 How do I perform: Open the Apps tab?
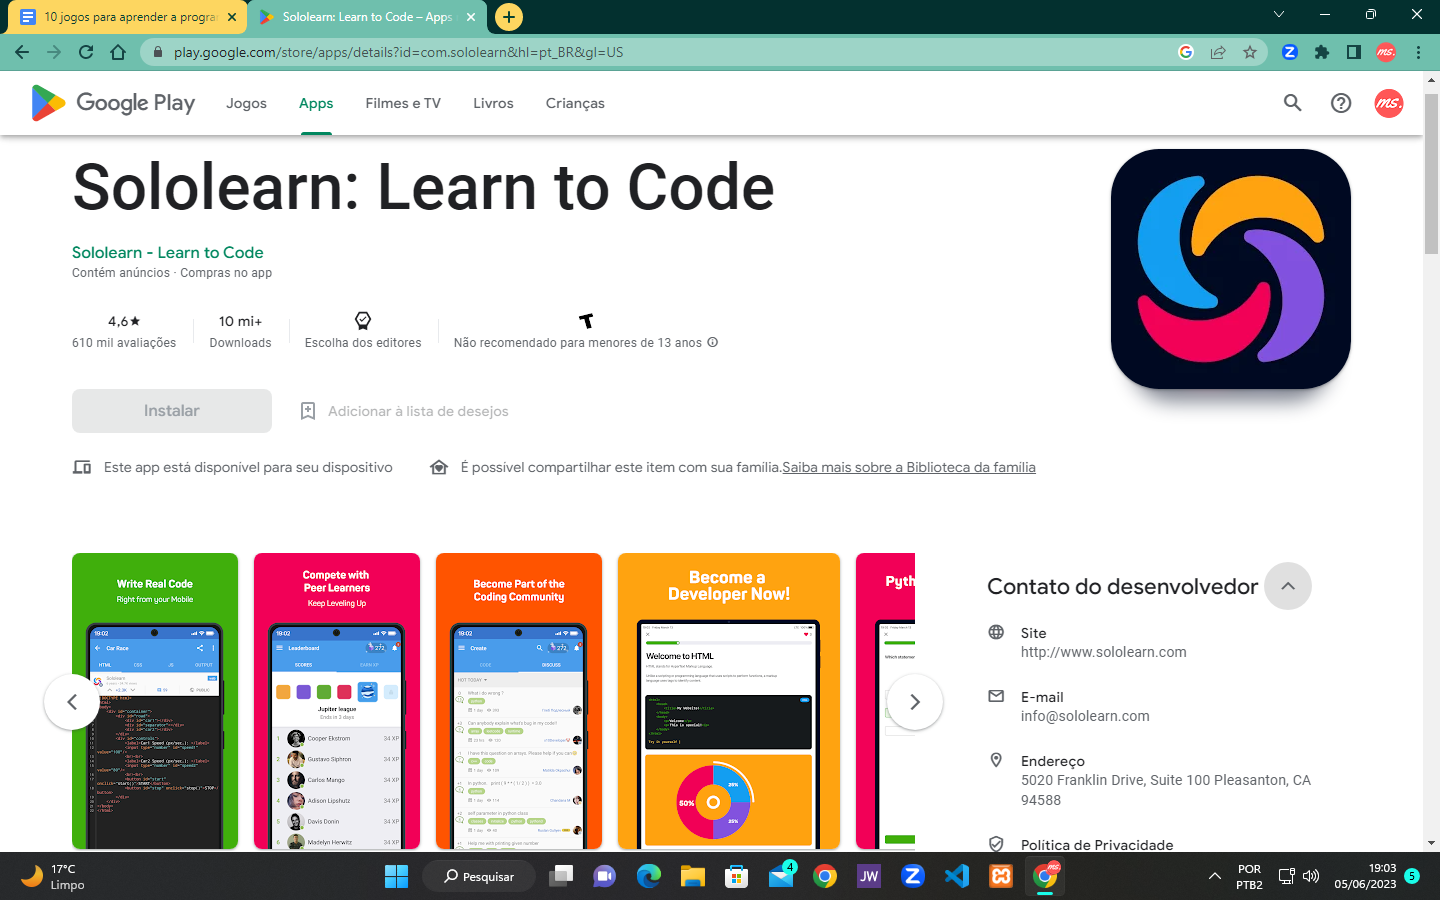(x=316, y=103)
